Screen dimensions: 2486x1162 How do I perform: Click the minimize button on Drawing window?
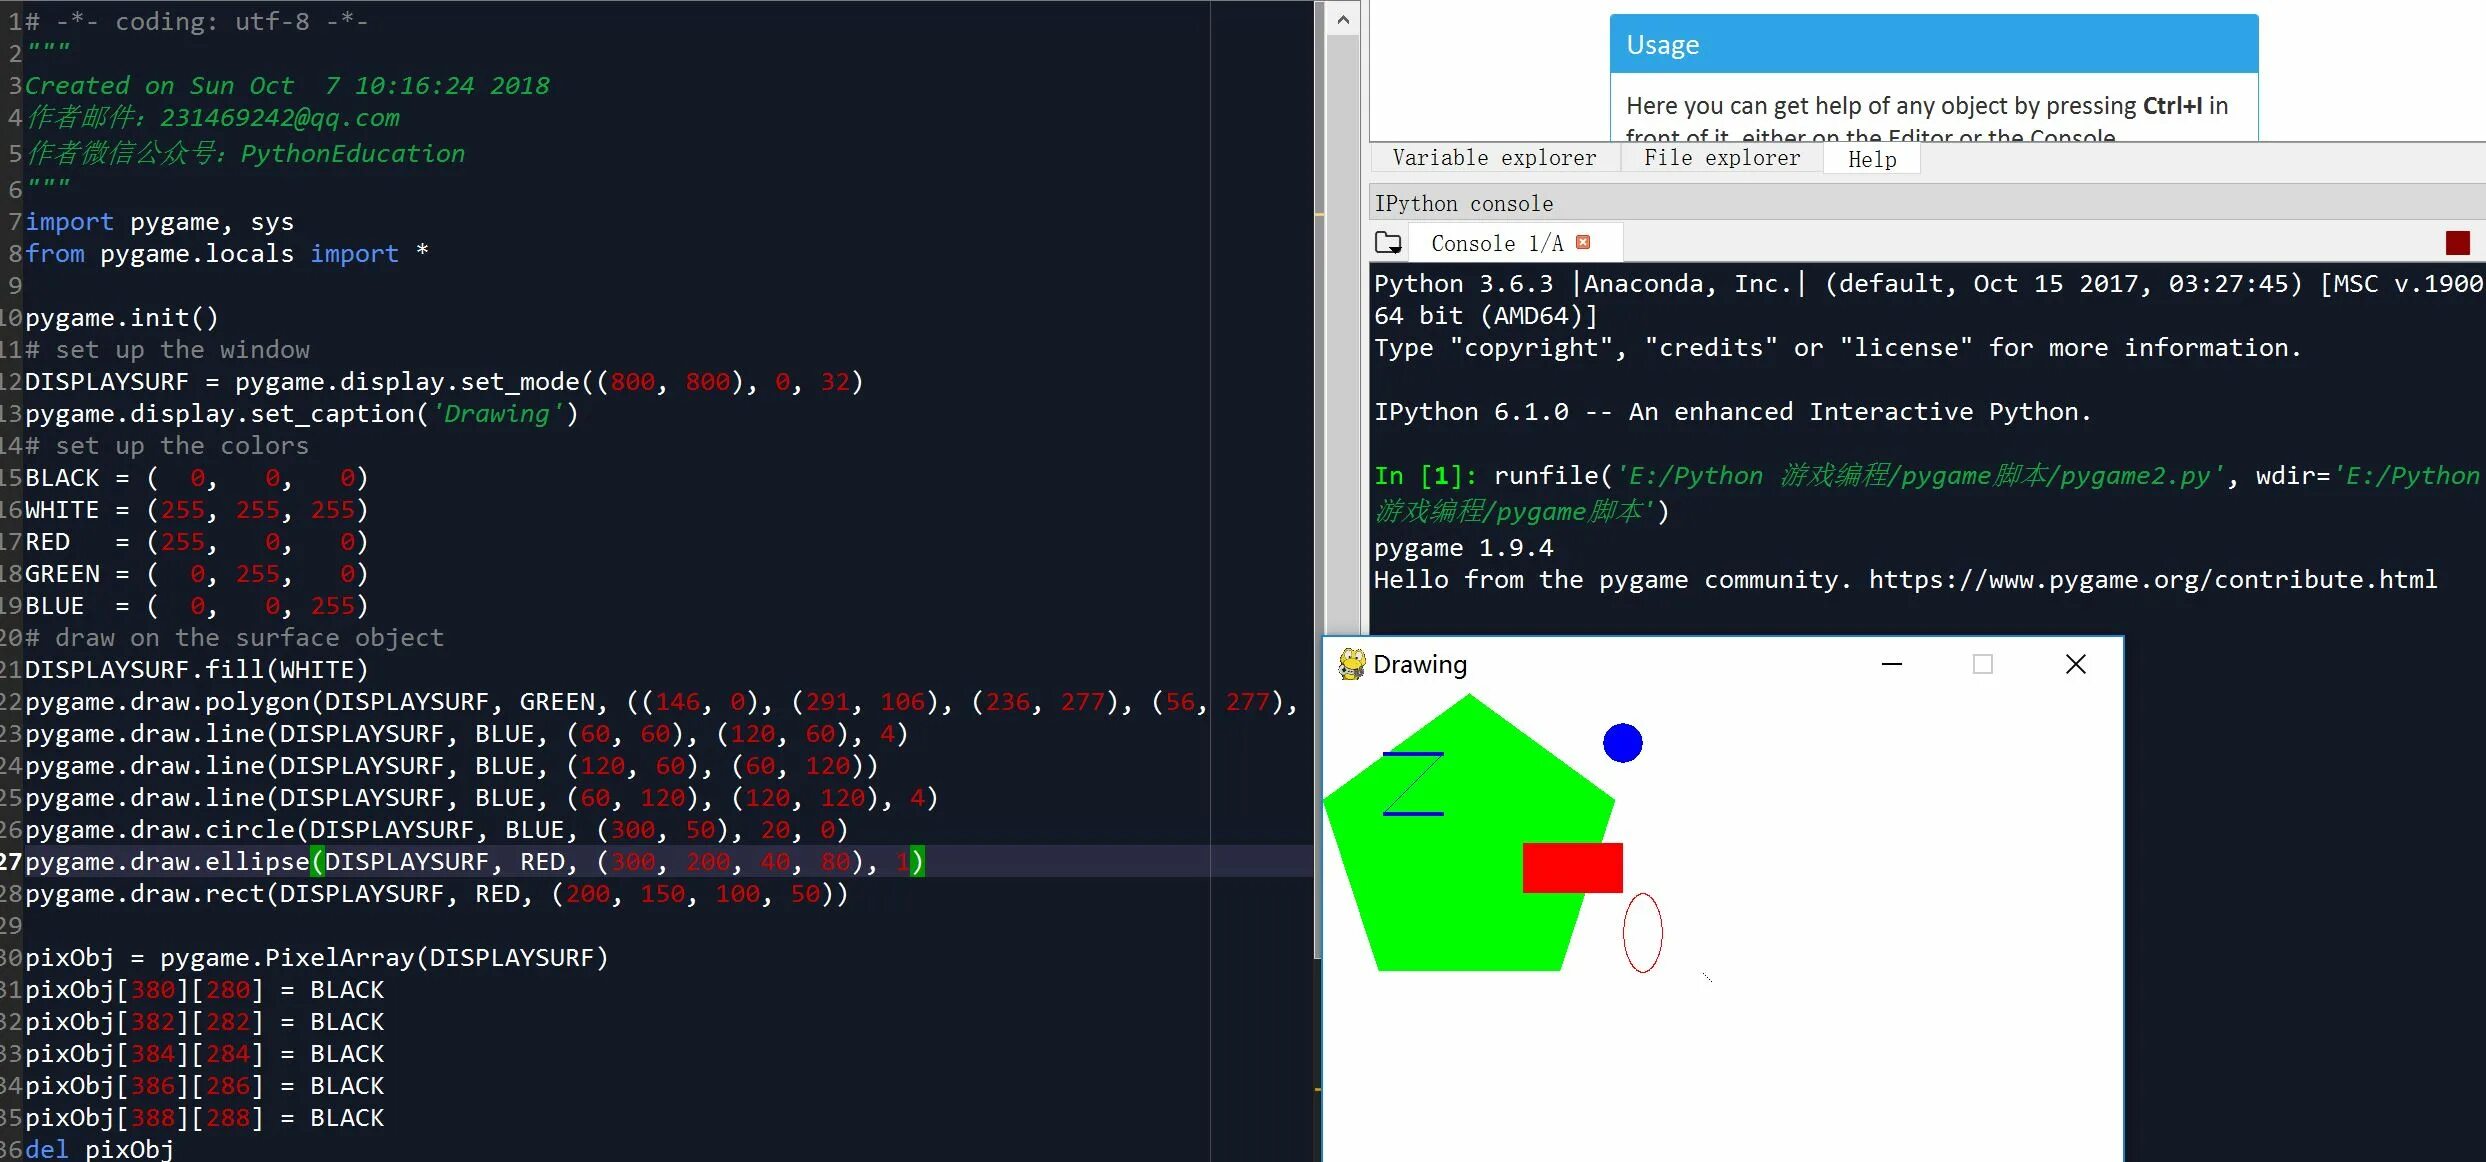click(x=1891, y=663)
